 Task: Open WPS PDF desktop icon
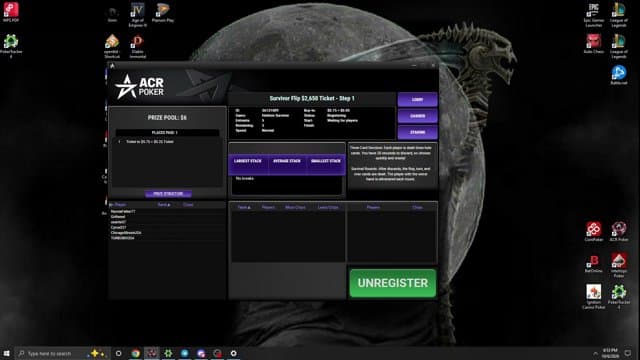(11, 12)
